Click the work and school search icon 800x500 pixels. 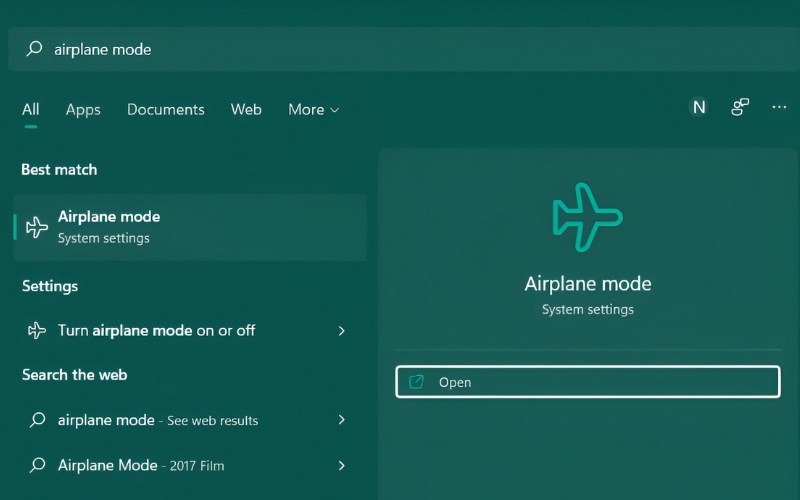pyautogui.click(x=740, y=108)
